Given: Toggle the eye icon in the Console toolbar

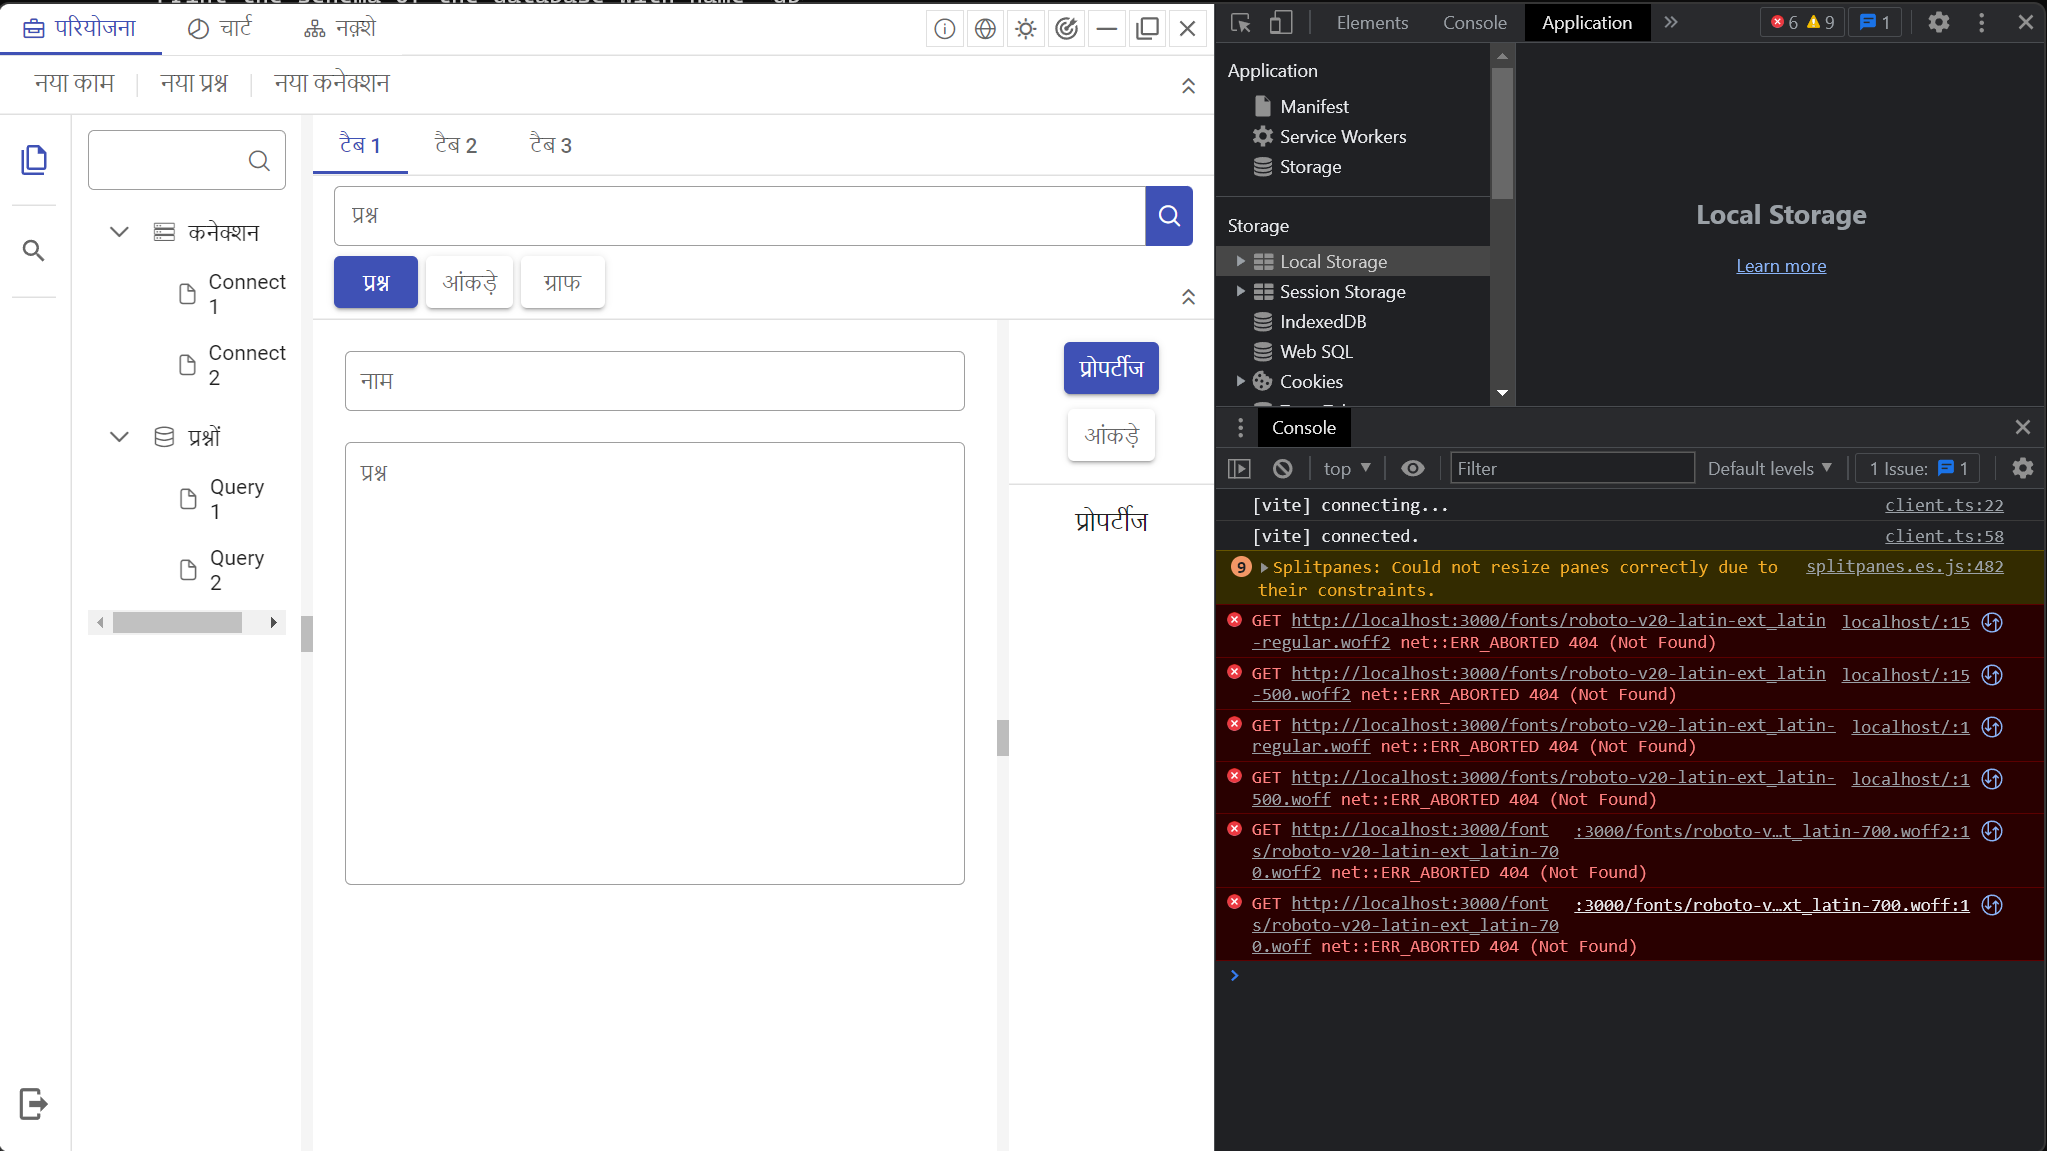Looking at the screenshot, I should click(1412, 468).
